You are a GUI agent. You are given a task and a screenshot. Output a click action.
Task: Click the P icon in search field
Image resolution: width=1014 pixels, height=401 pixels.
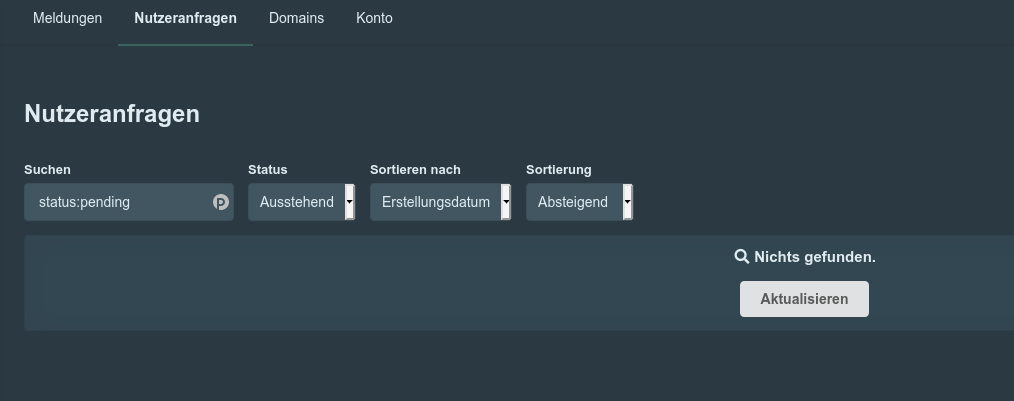[x=221, y=202]
